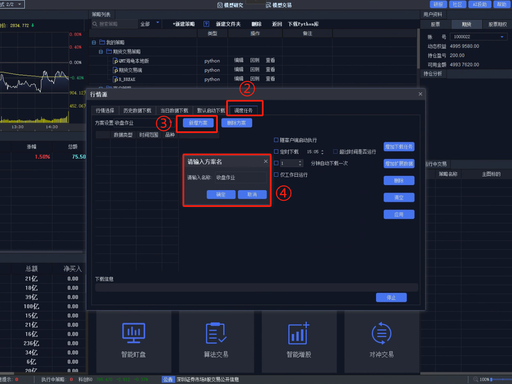
Task: Enable 定时下载 checkbox
Action: click(276, 152)
